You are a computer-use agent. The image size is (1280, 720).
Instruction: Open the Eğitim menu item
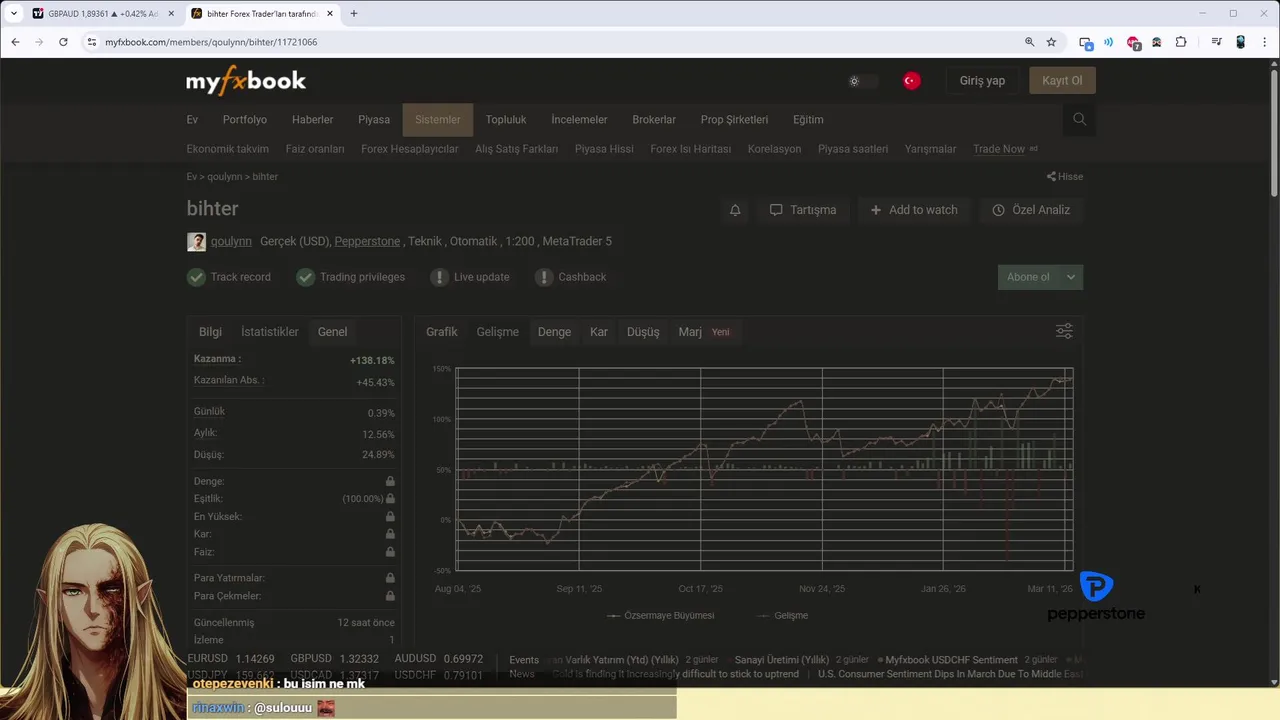(808, 120)
